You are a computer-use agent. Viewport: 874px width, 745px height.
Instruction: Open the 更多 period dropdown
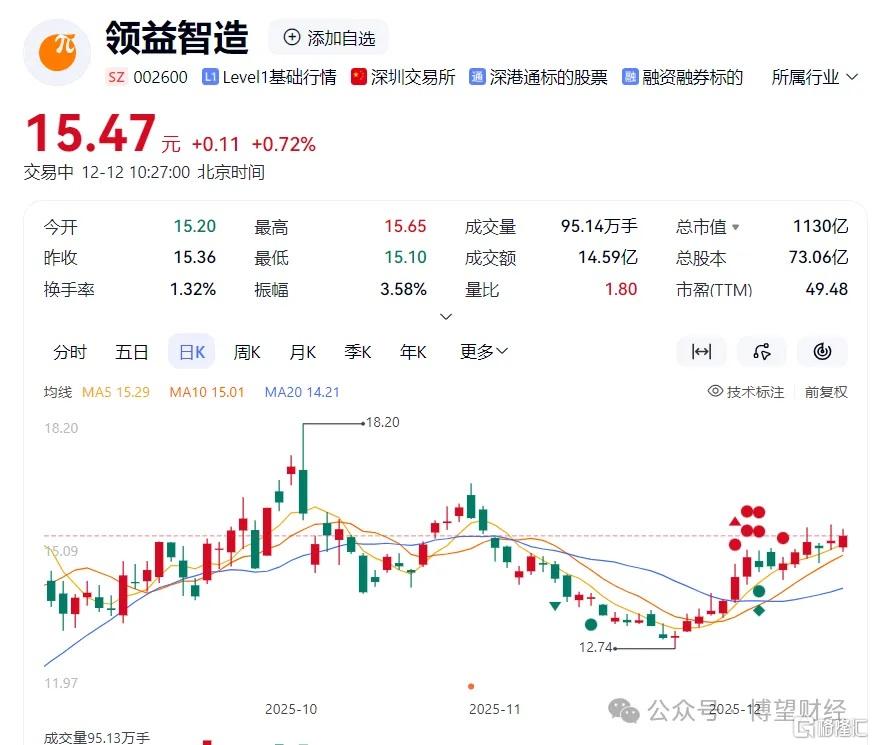coord(484,352)
